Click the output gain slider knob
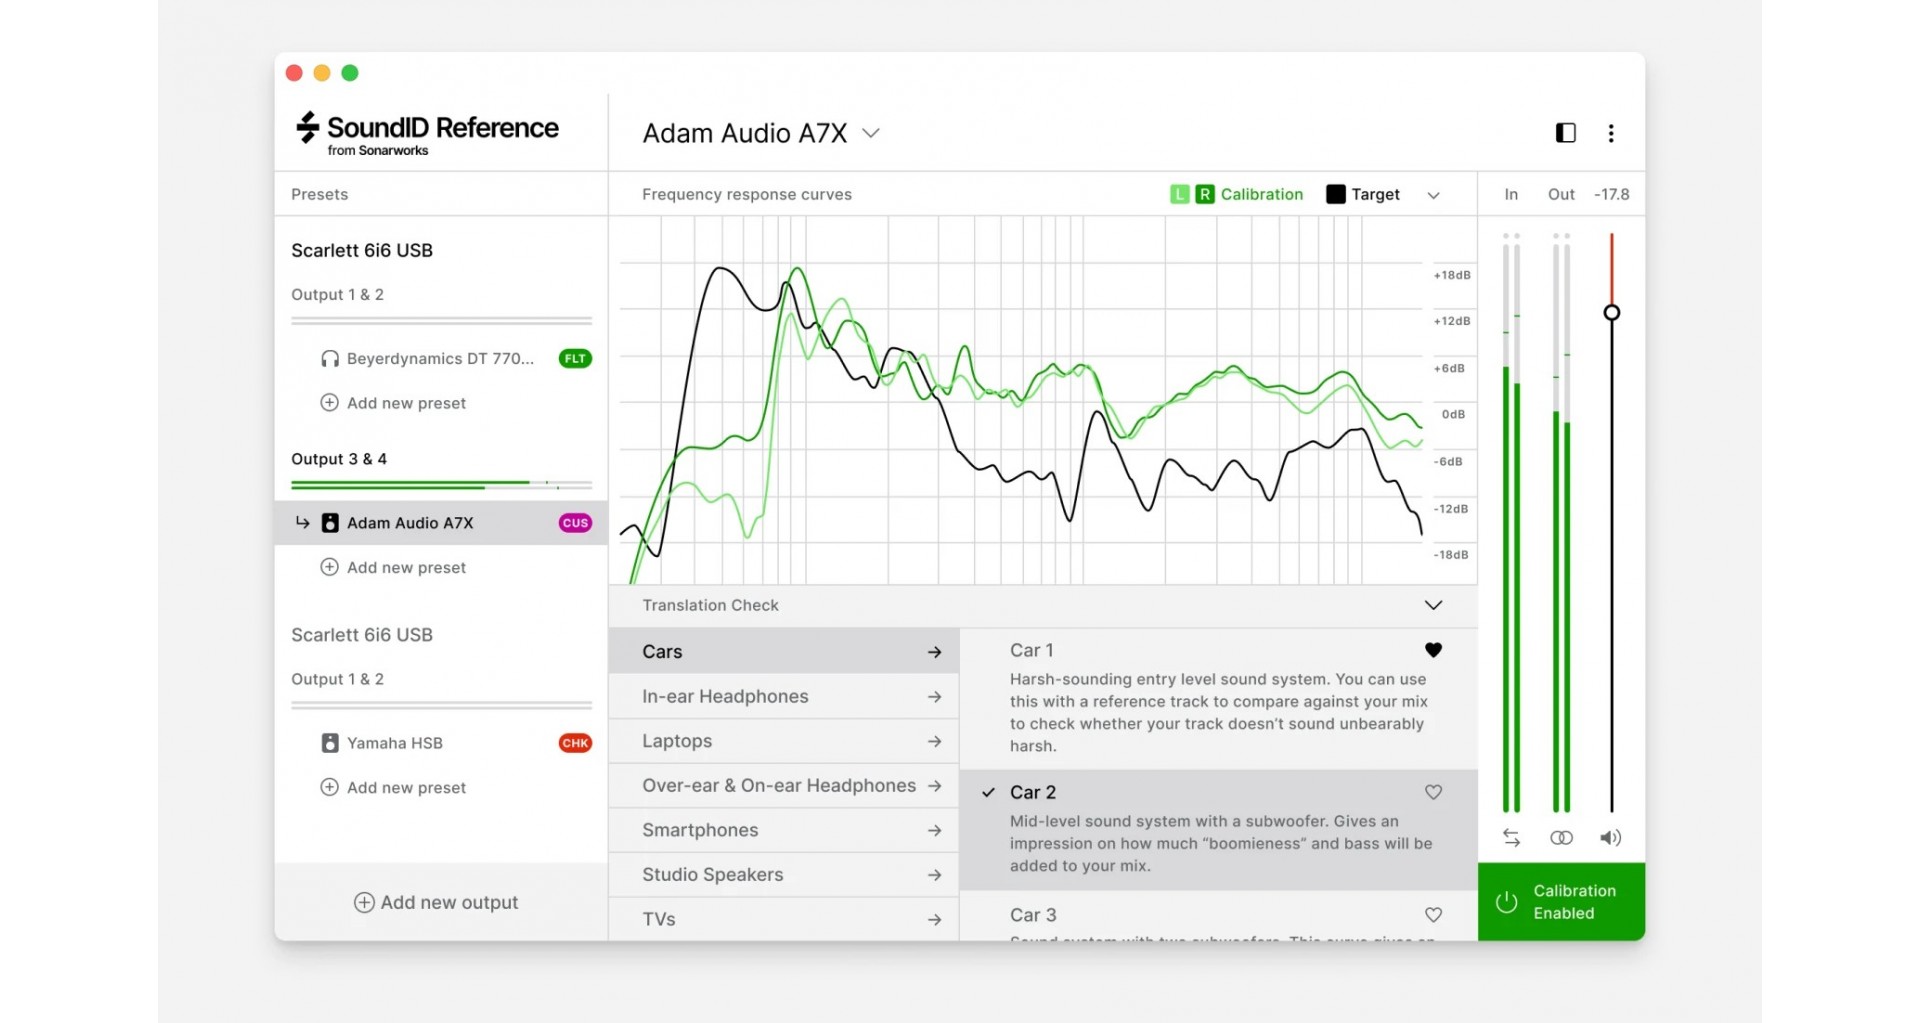Screen dimensions: 1920x1023 click(1611, 313)
